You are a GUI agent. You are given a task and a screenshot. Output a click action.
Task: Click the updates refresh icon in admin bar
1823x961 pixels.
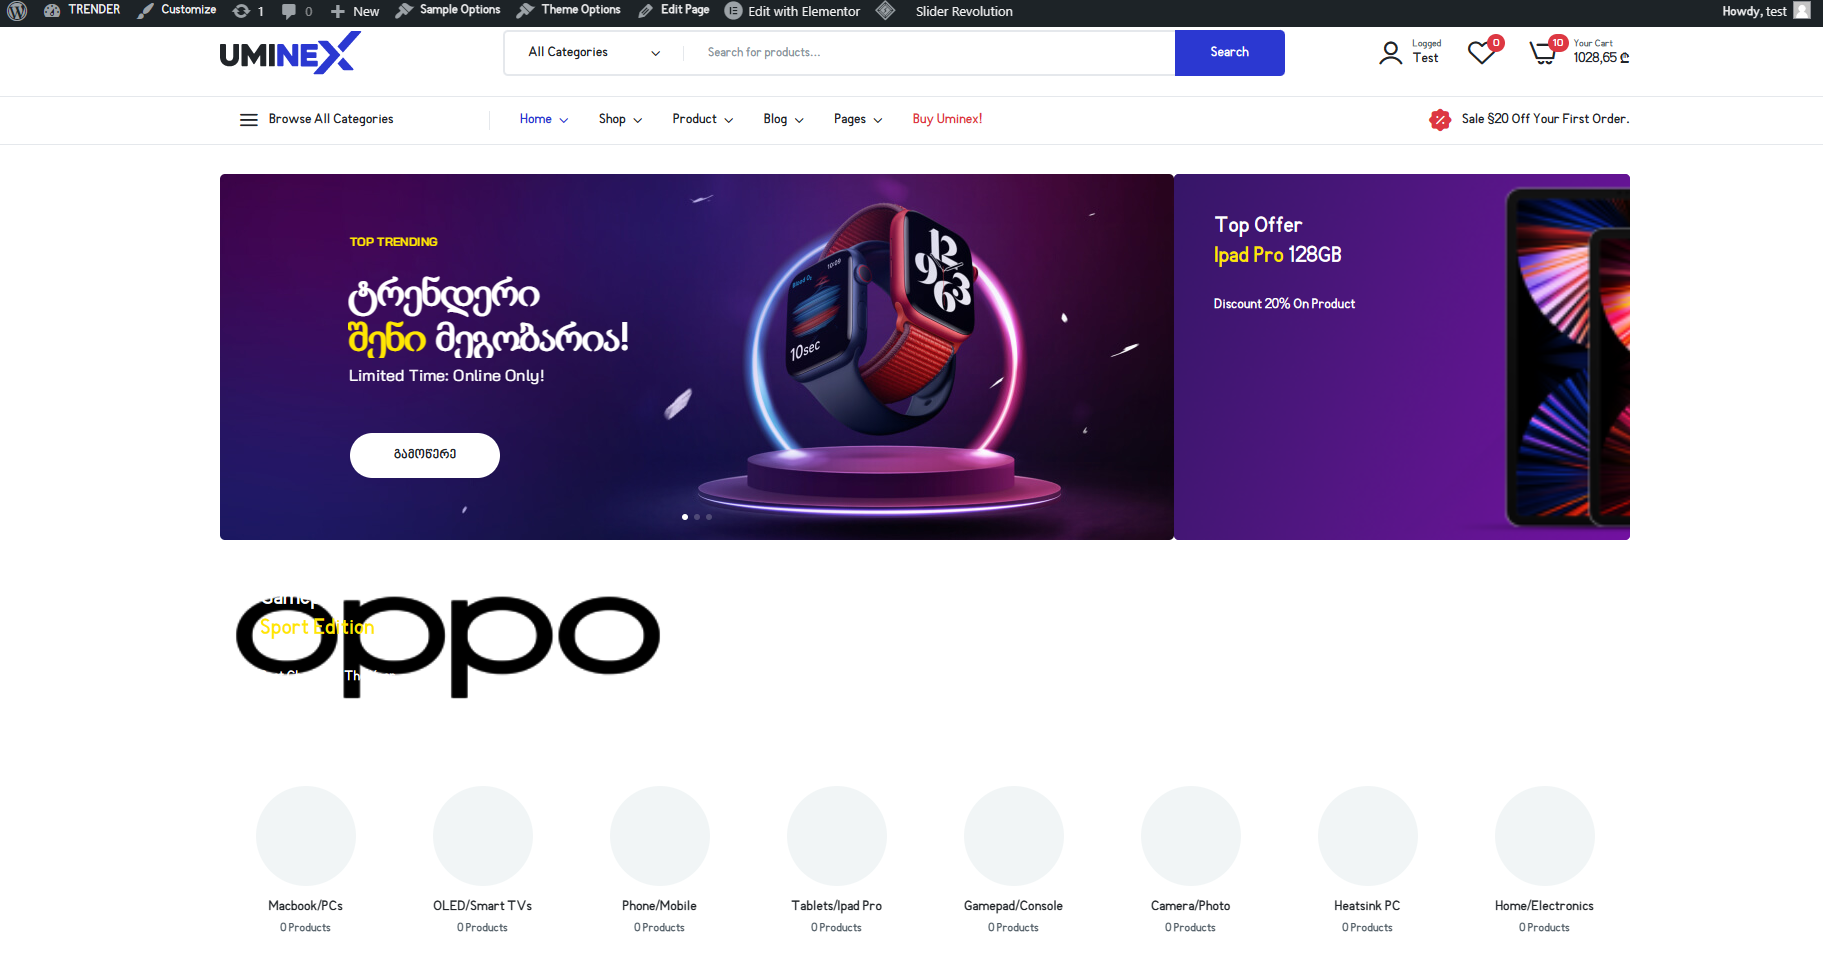[241, 11]
